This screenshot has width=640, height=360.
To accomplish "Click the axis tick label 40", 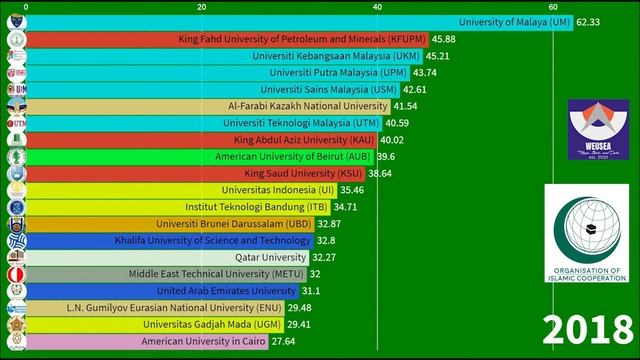I will [x=377, y=7].
